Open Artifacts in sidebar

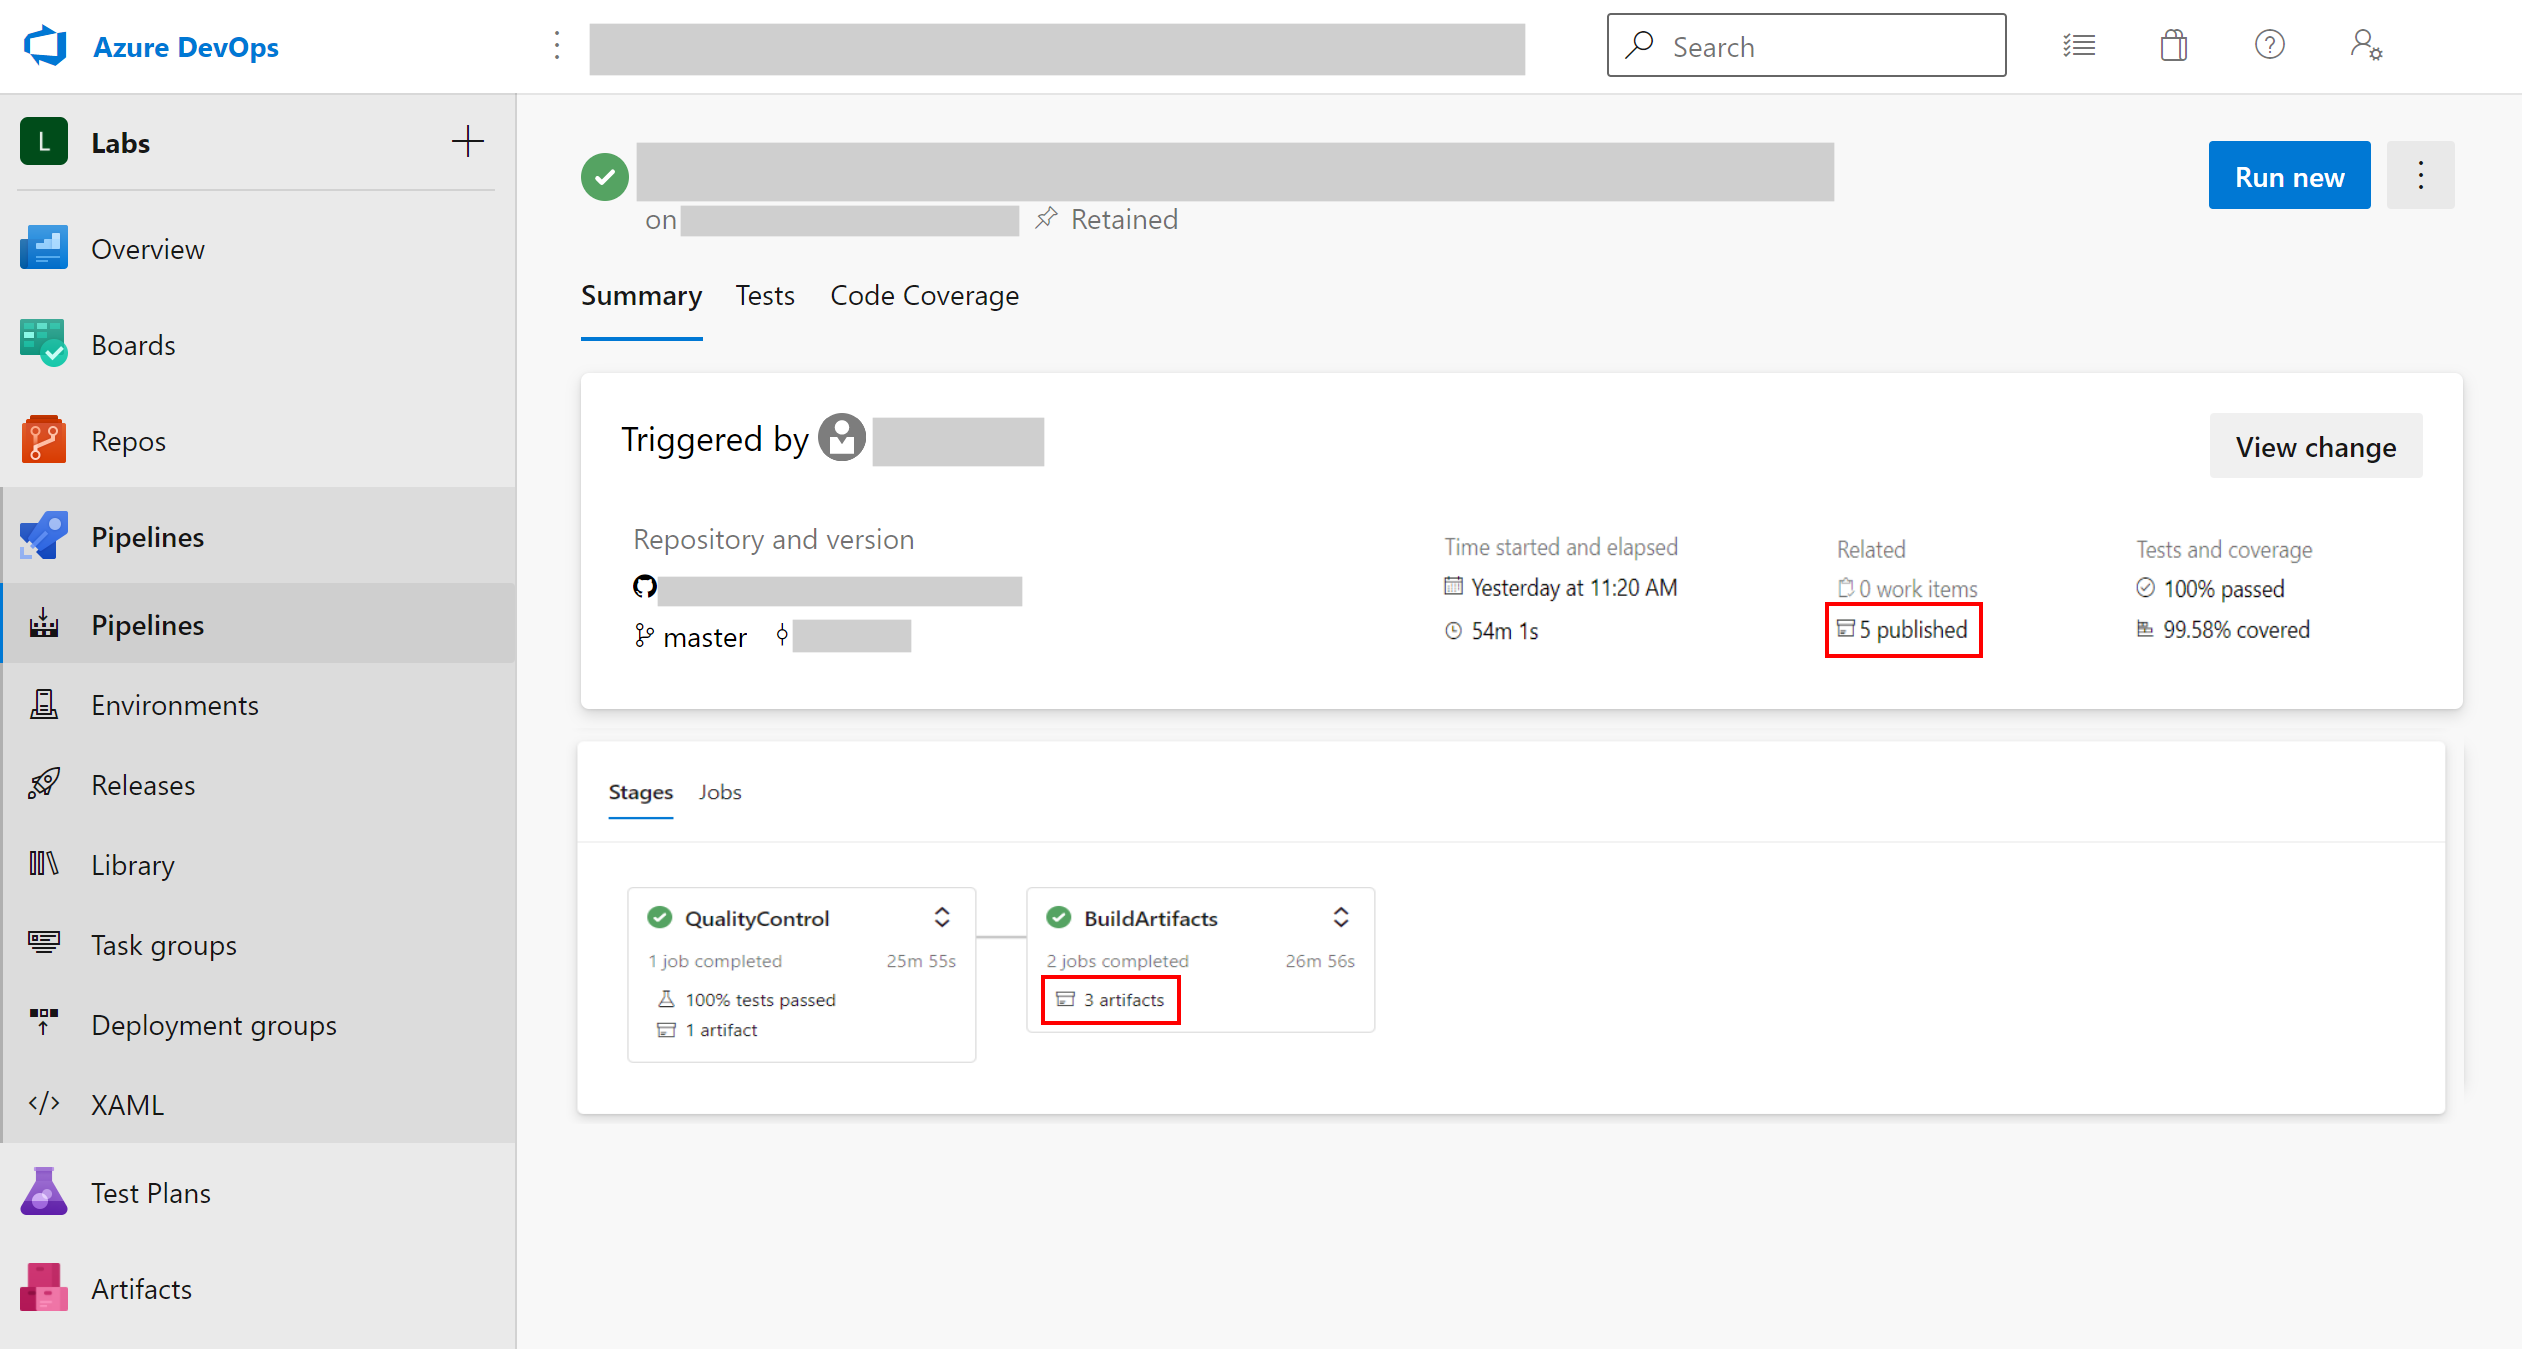pyautogui.click(x=258, y=1289)
